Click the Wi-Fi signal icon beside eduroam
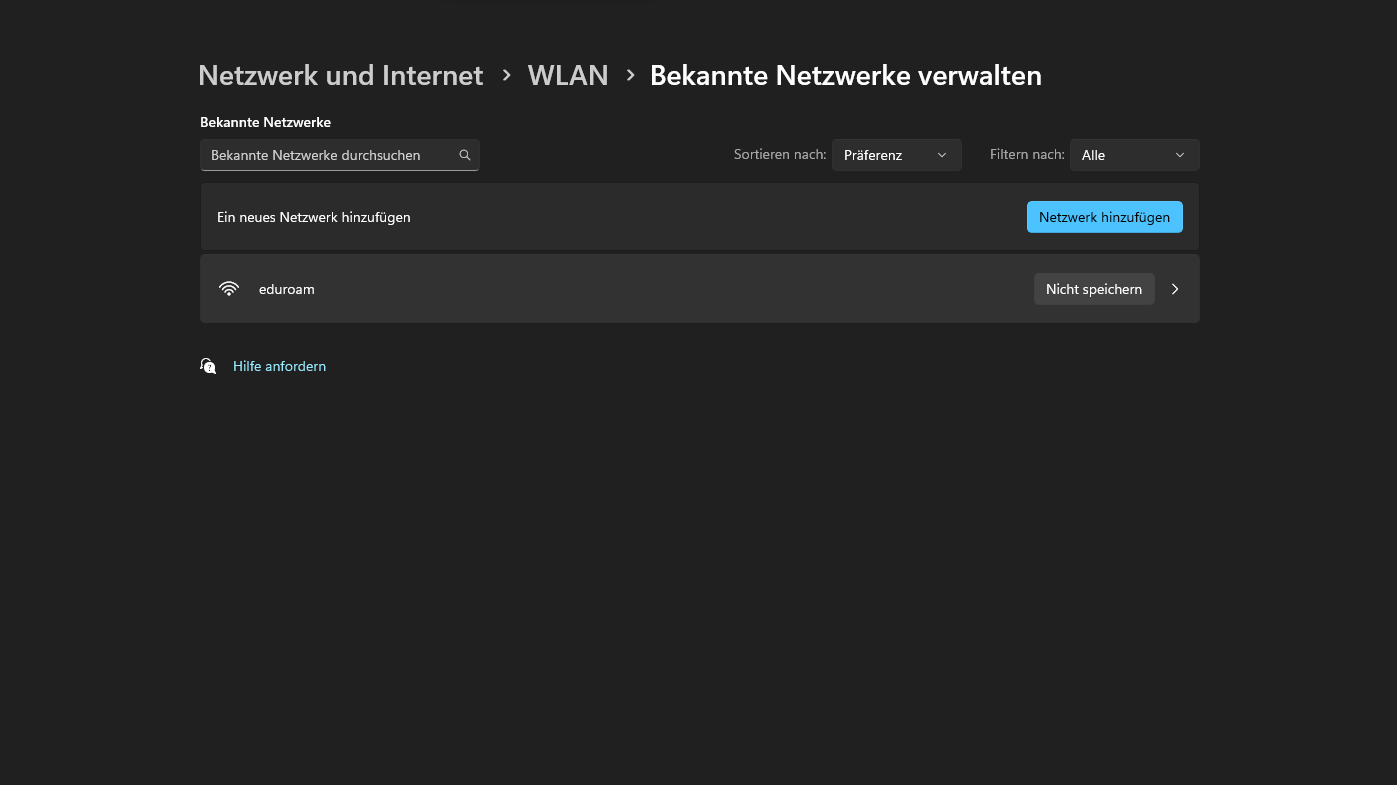Image resolution: width=1397 pixels, height=785 pixels. [229, 289]
